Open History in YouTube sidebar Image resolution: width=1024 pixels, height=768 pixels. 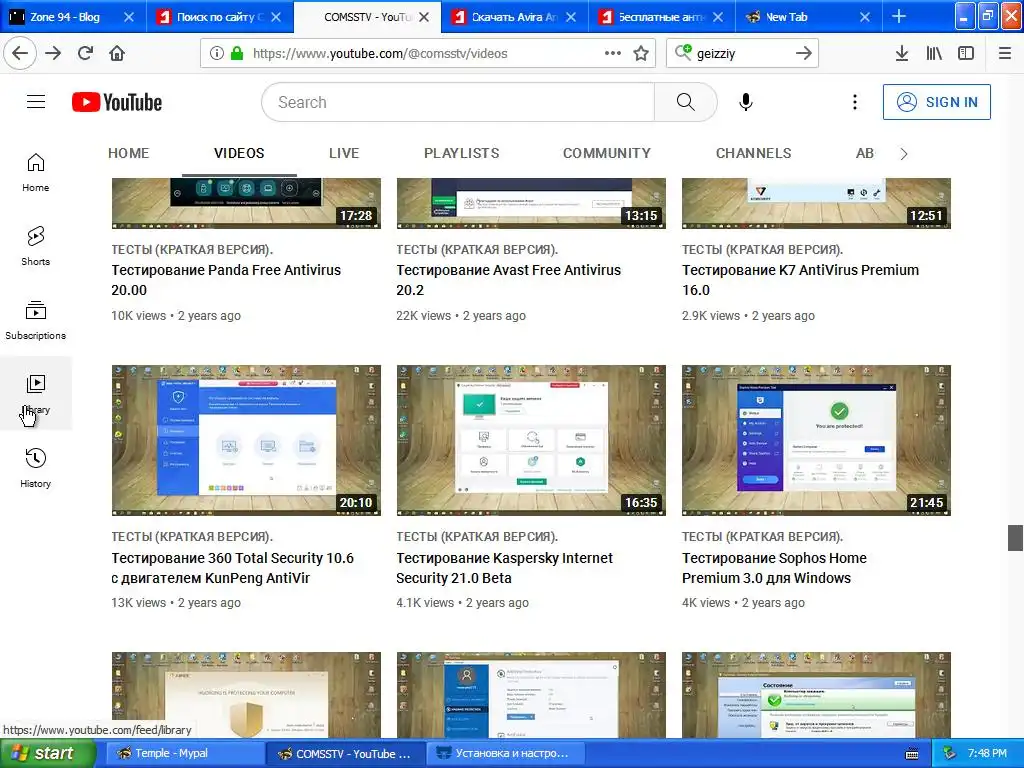point(35,468)
